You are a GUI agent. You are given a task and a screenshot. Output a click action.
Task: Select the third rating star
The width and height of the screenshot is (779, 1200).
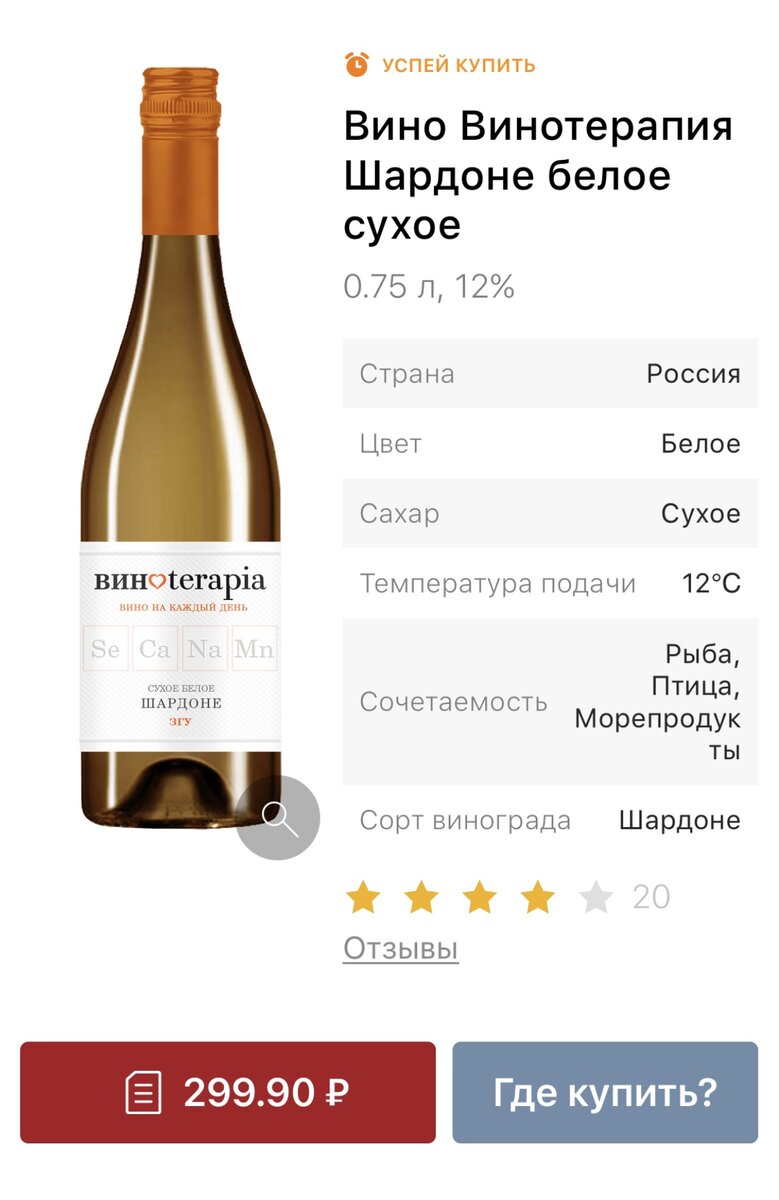coord(479,897)
